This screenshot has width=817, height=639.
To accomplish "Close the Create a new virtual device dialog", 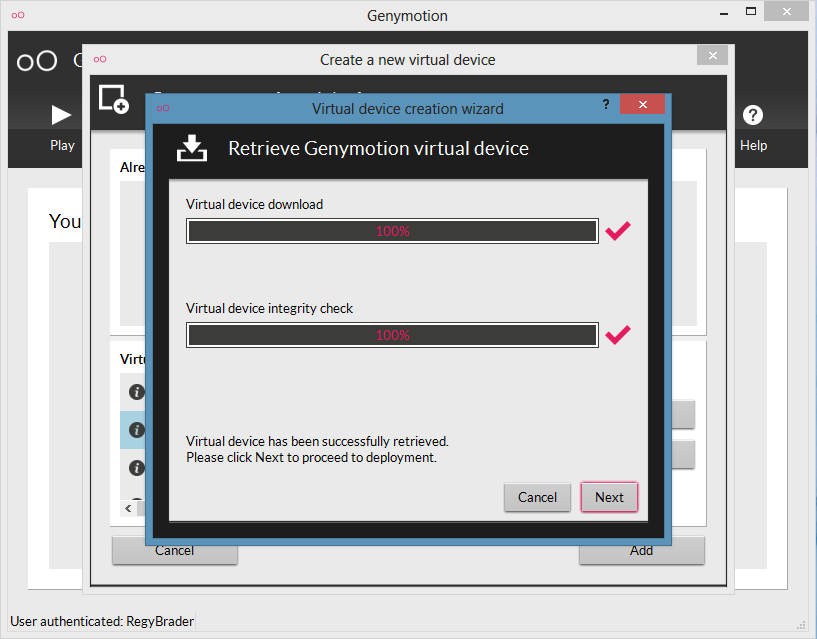I will (x=712, y=55).
